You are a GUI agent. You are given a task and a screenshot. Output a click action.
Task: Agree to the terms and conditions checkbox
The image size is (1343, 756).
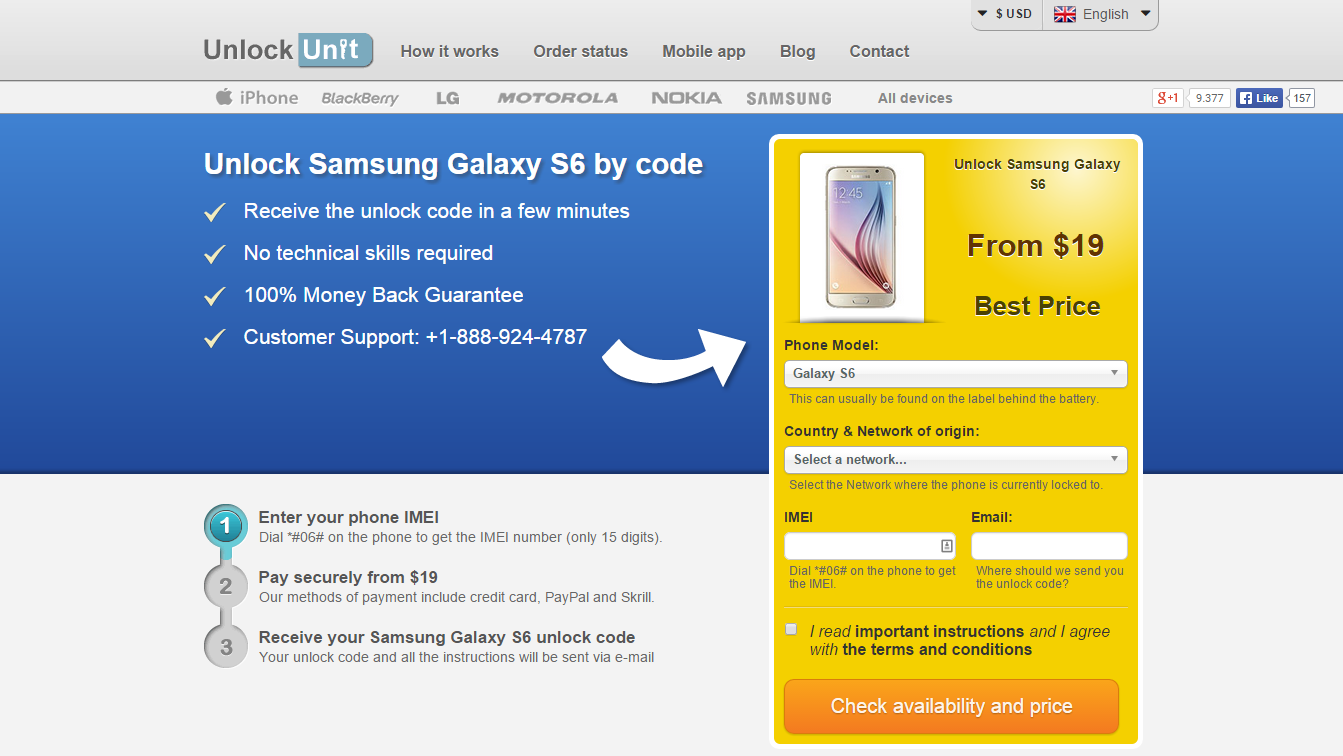pos(792,630)
